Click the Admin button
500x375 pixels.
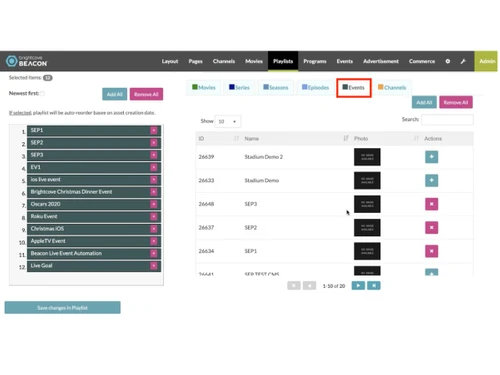[486, 61]
